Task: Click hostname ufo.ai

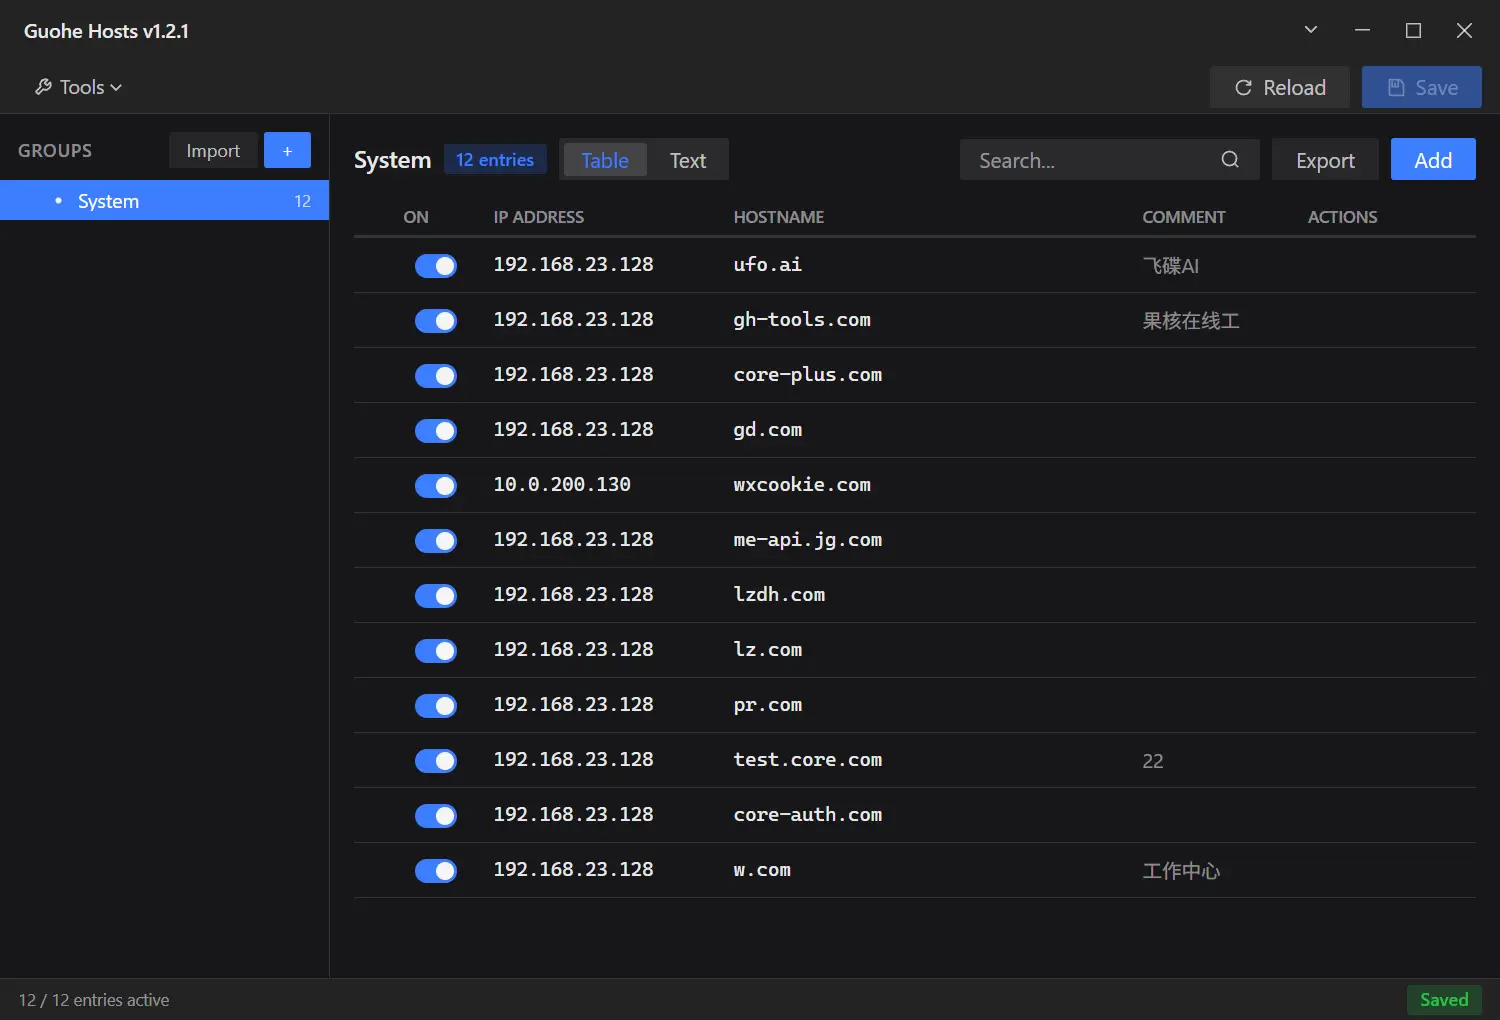Action: (x=767, y=265)
